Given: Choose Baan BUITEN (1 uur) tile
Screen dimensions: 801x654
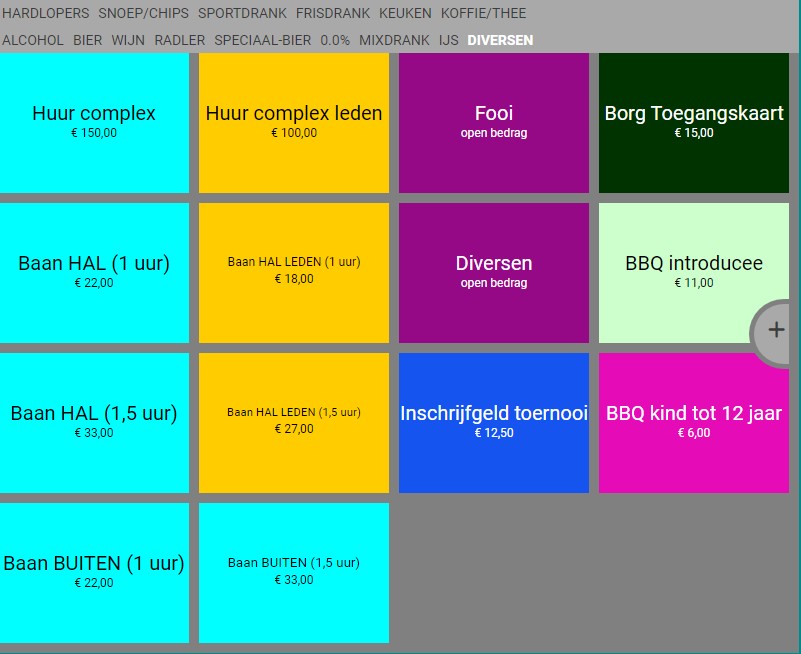Looking at the screenshot, I should coord(94,572).
